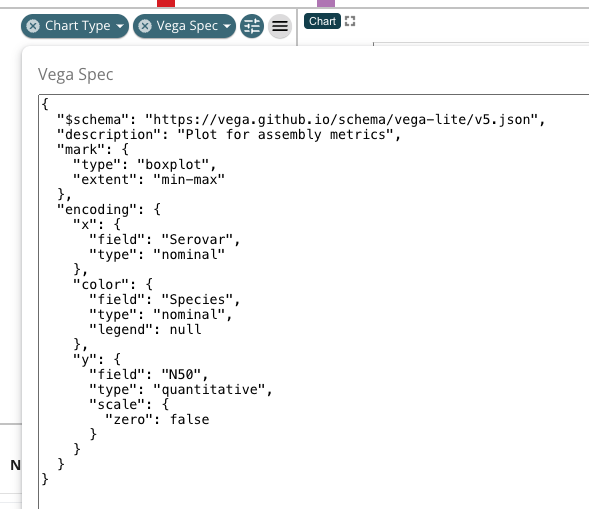Image resolution: width=589 pixels, height=509 pixels.
Task: Click the fullscreen icon beside Chart
Action: (350, 21)
